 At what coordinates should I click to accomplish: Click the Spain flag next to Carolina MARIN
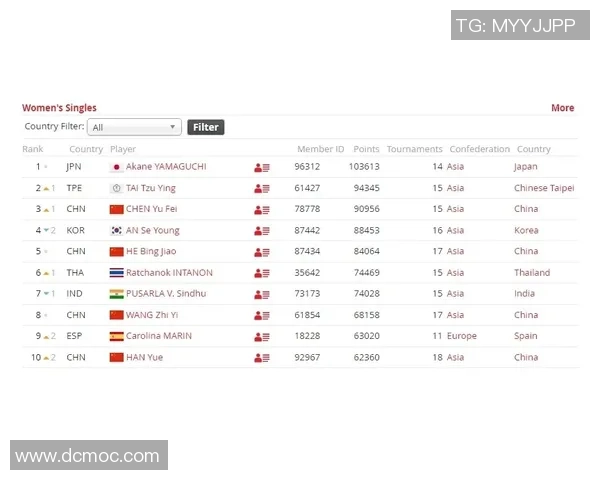pyautogui.click(x=116, y=336)
